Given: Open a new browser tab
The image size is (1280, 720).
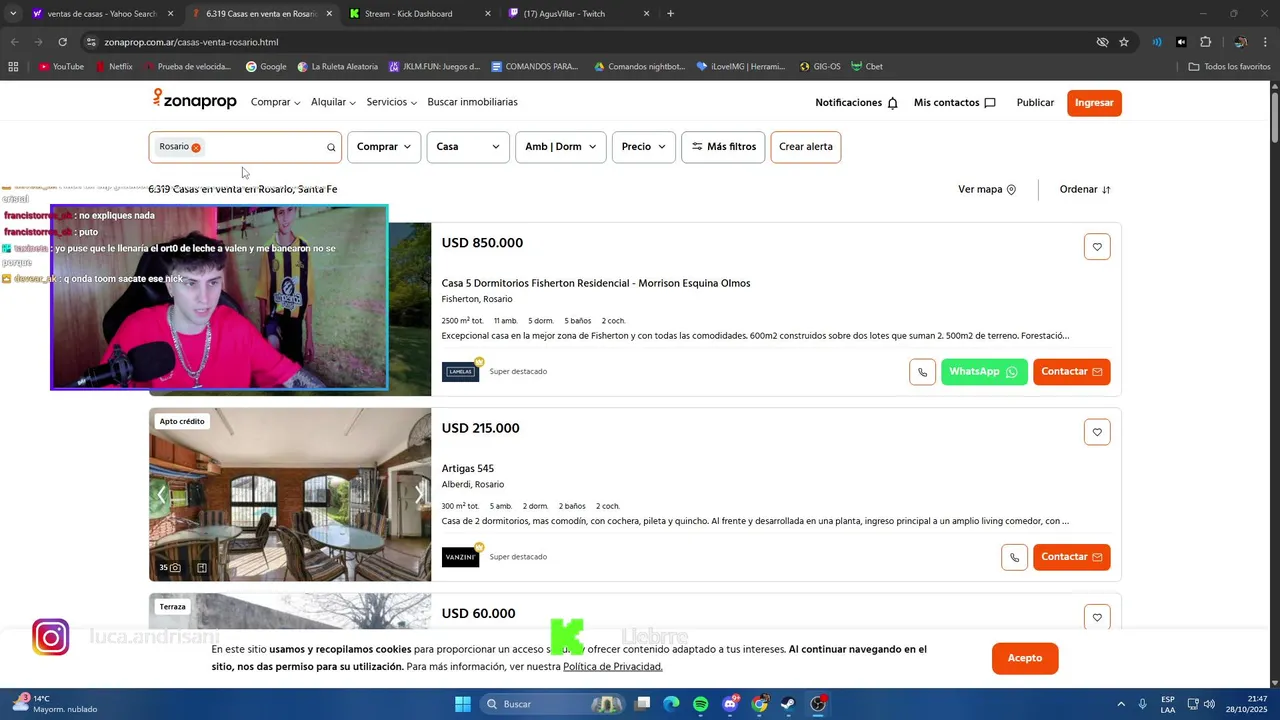Looking at the screenshot, I should click(x=670, y=14).
